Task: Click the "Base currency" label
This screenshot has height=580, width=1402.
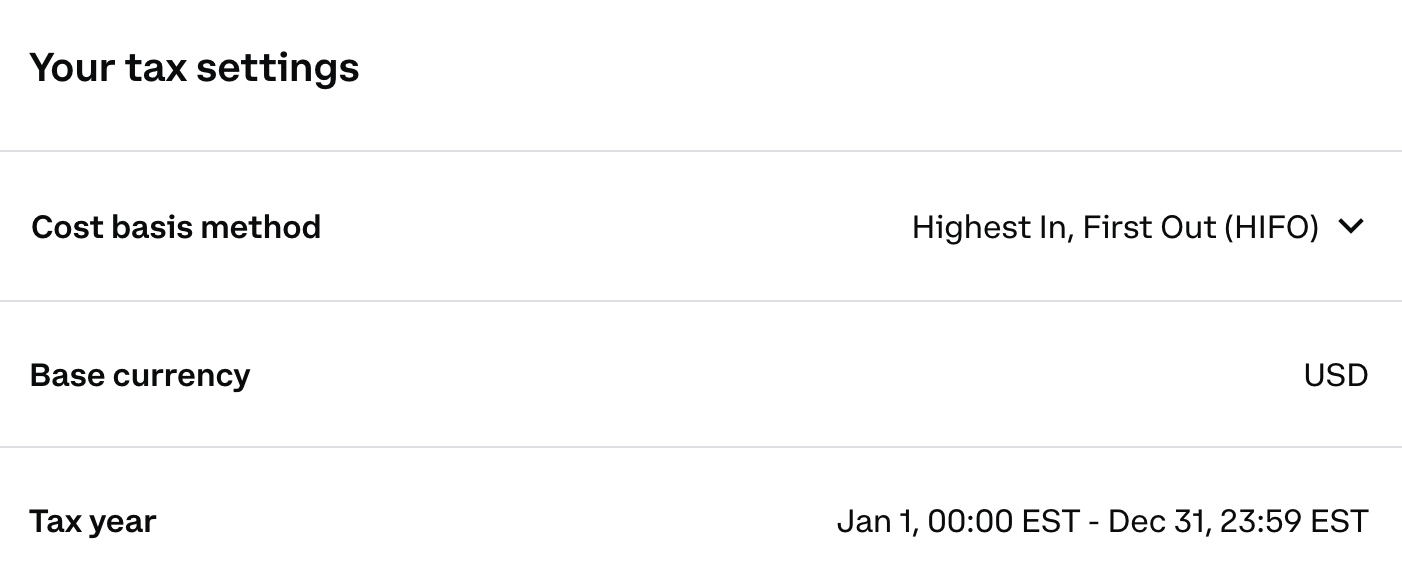Action: click(140, 375)
